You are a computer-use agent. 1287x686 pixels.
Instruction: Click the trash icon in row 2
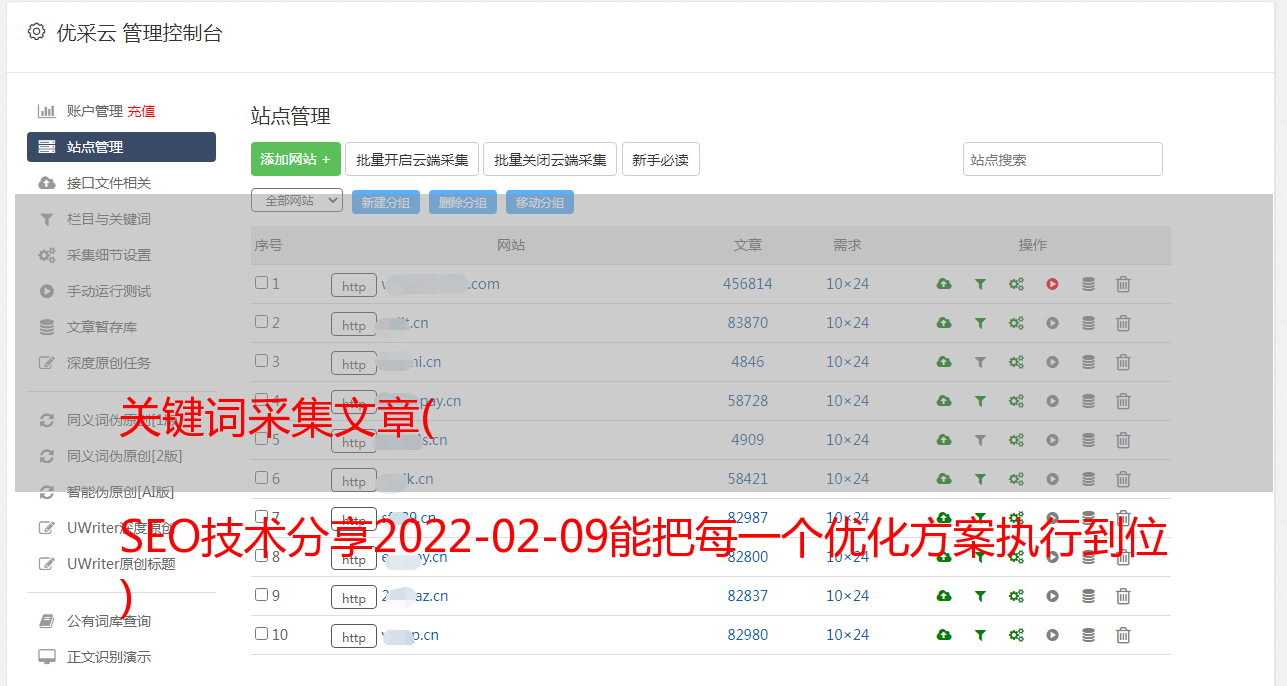(1123, 323)
